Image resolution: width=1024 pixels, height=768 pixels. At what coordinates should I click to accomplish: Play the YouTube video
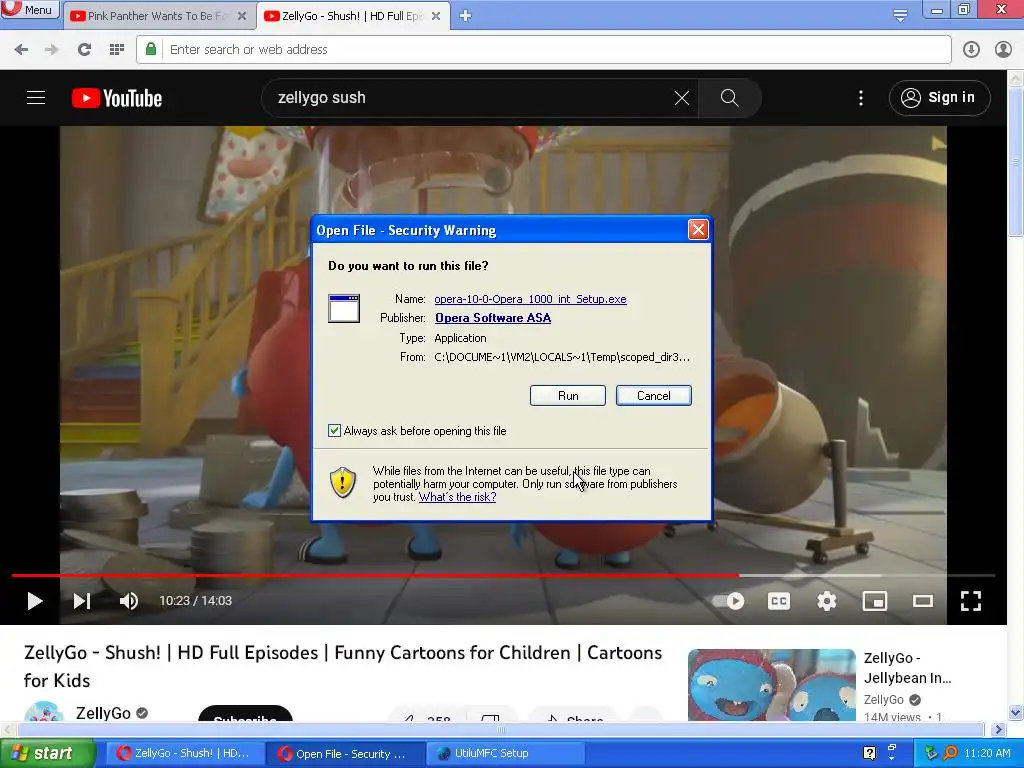[35, 601]
